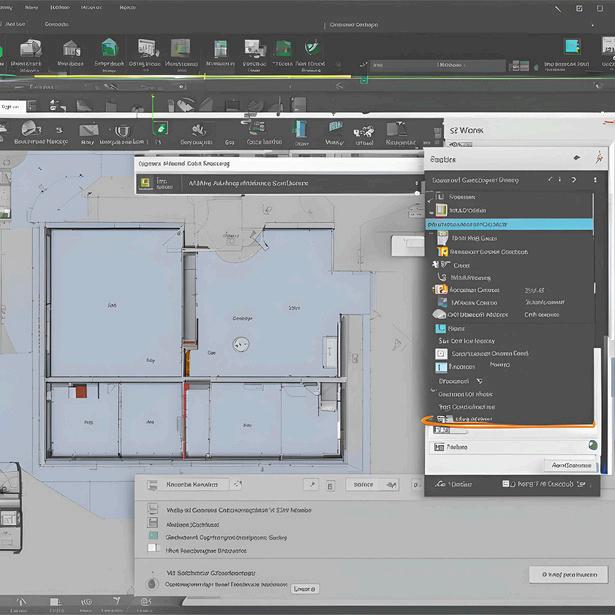Image resolution: width=615 pixels, height=615 pixels.
Task: Click the red marker on the floor plan
Action: pyautogui.click(x=81, y=391)
